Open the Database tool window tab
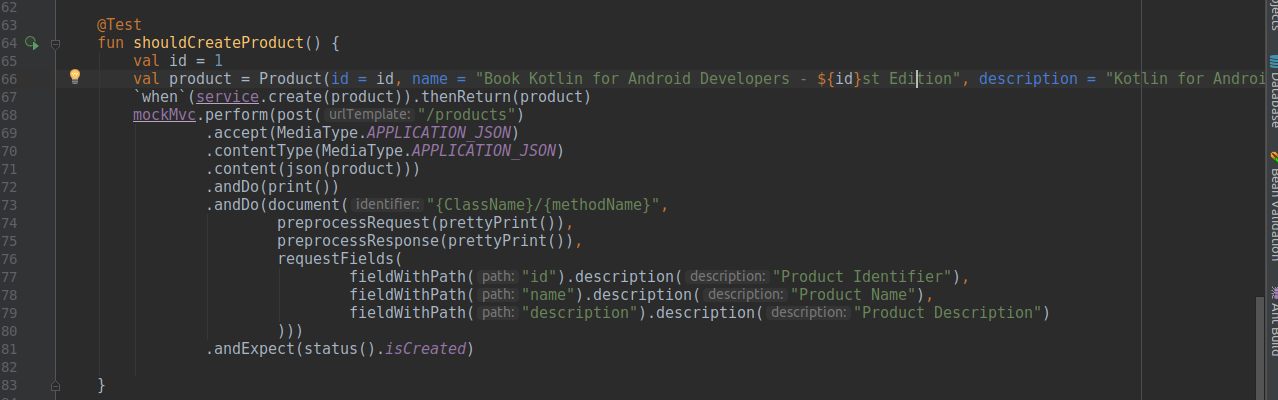This screenshot has width=1278, height=400. click(x=1272, y=92)
